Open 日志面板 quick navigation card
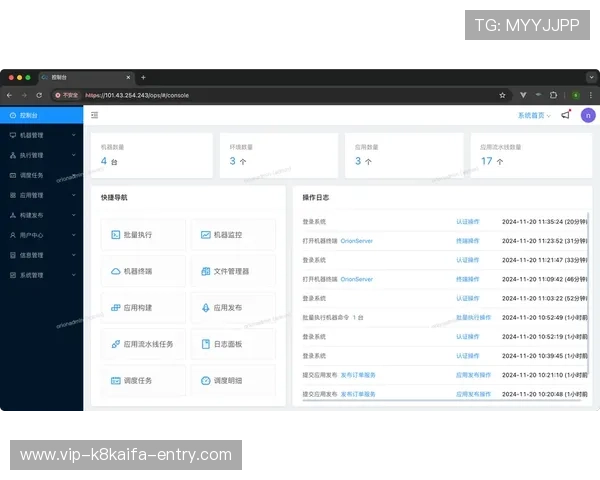Screen dimensions: 600x480 pyautogui.click(x=233, y=344)
